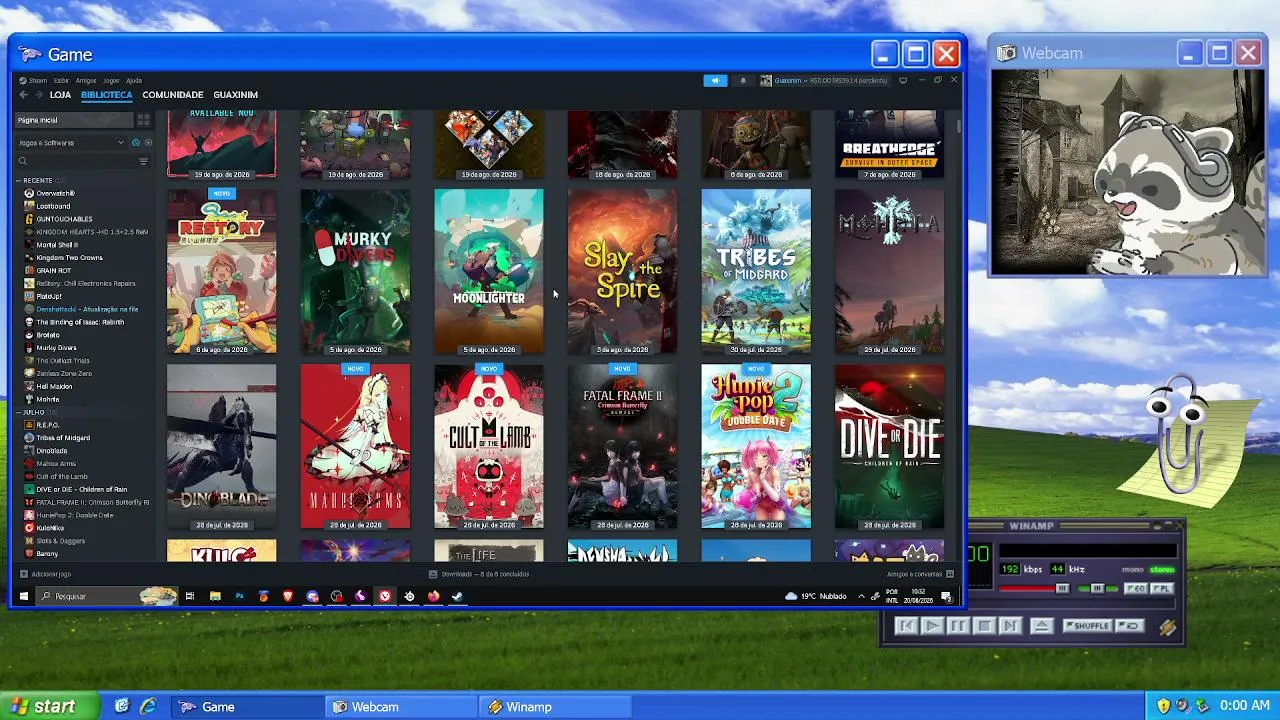Click Winamp stop button
Viewport: 1280px width, 720px height.
tap(983, 626)
